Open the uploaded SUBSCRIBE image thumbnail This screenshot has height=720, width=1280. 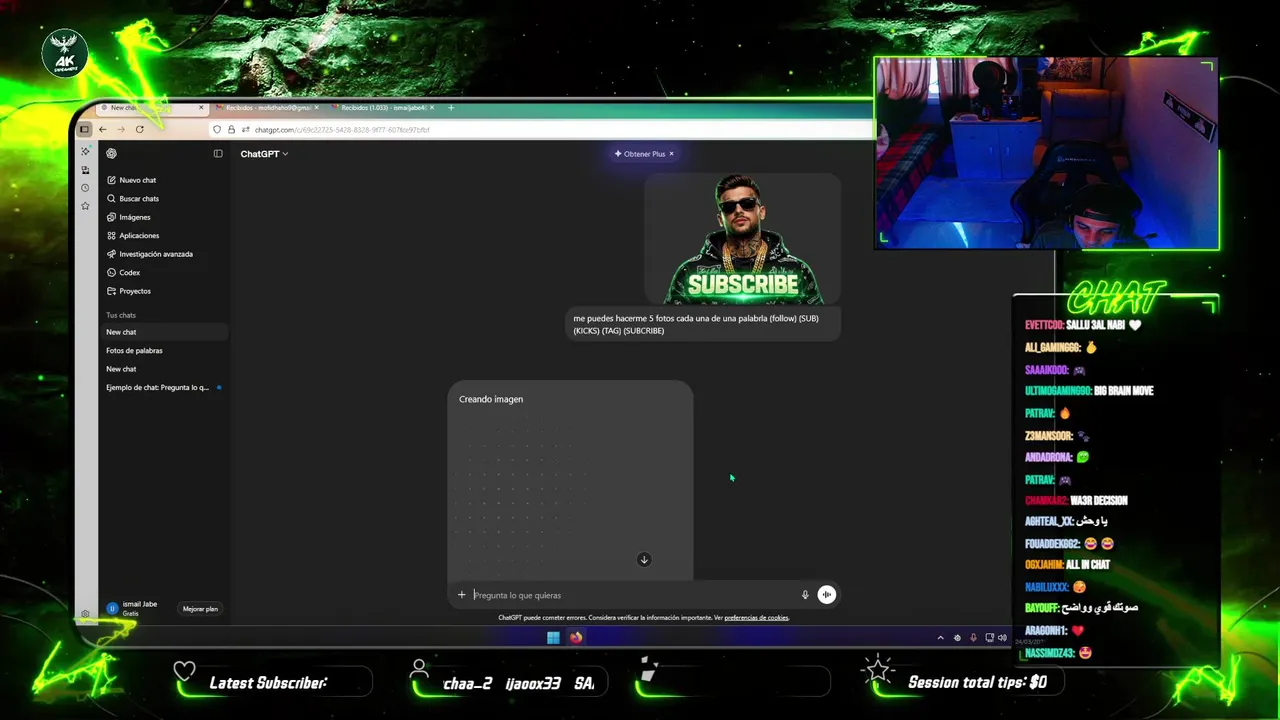[x=742, y=238]
